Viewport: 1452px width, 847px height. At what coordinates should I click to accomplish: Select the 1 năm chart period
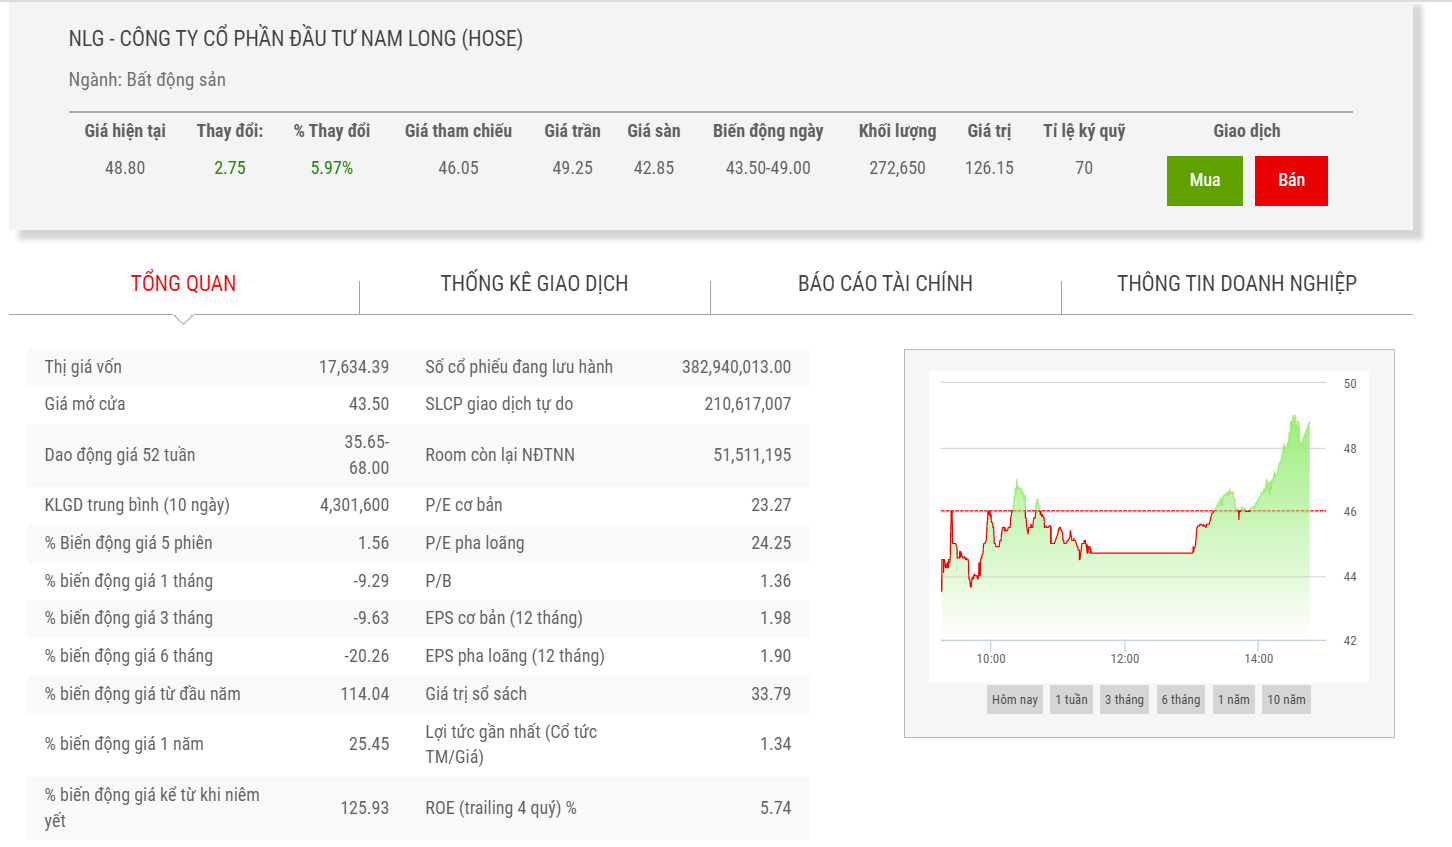[1233, 700]
